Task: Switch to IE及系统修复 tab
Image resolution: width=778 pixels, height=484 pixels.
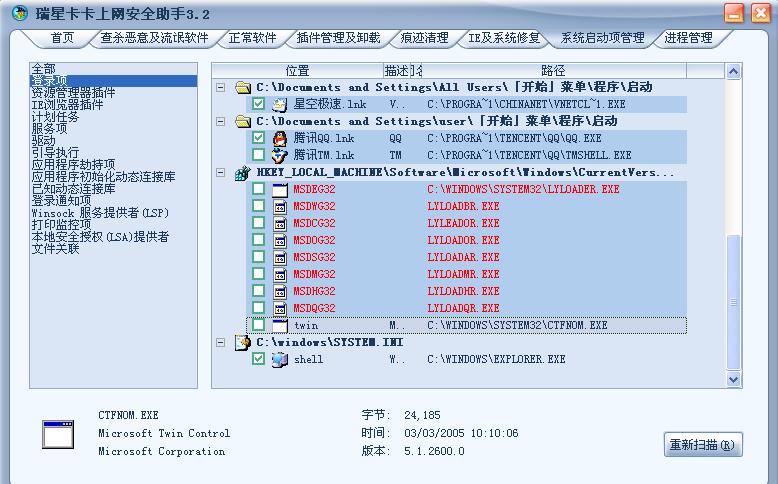Action: [x=504, y=38]
